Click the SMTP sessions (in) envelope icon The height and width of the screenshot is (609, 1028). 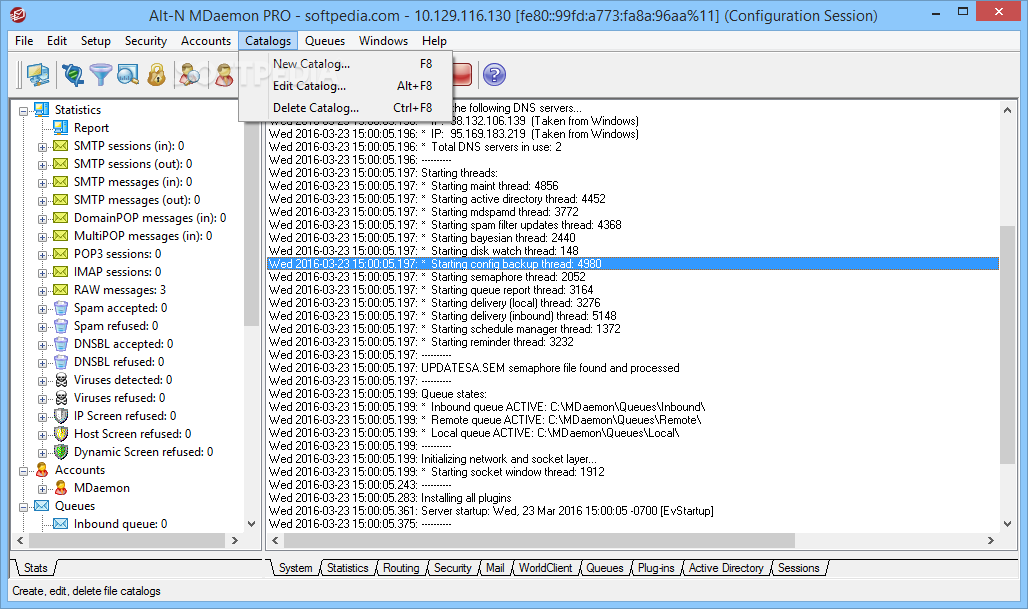tap(61, 146)
